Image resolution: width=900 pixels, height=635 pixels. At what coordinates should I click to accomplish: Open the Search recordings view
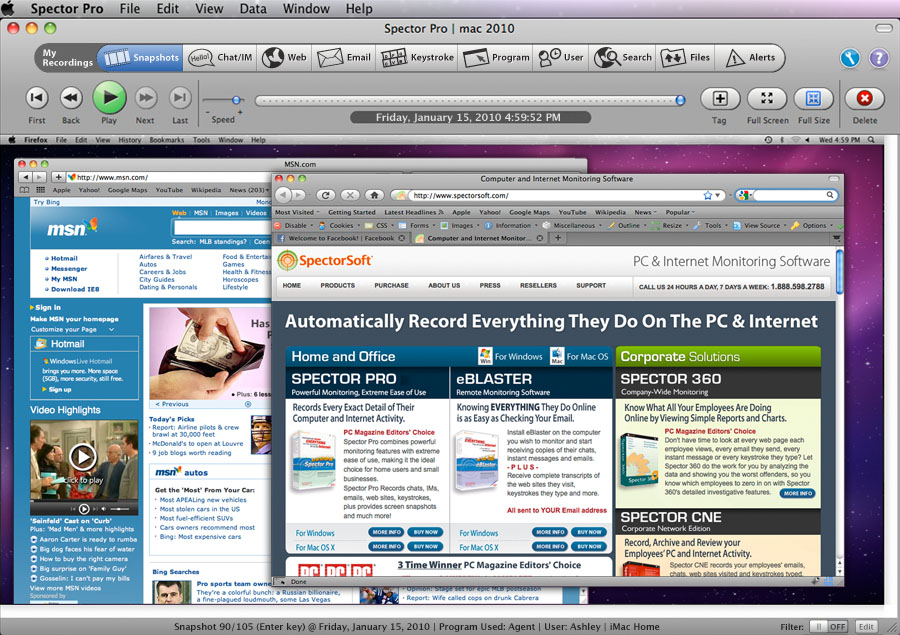click(x=623, y=57)
